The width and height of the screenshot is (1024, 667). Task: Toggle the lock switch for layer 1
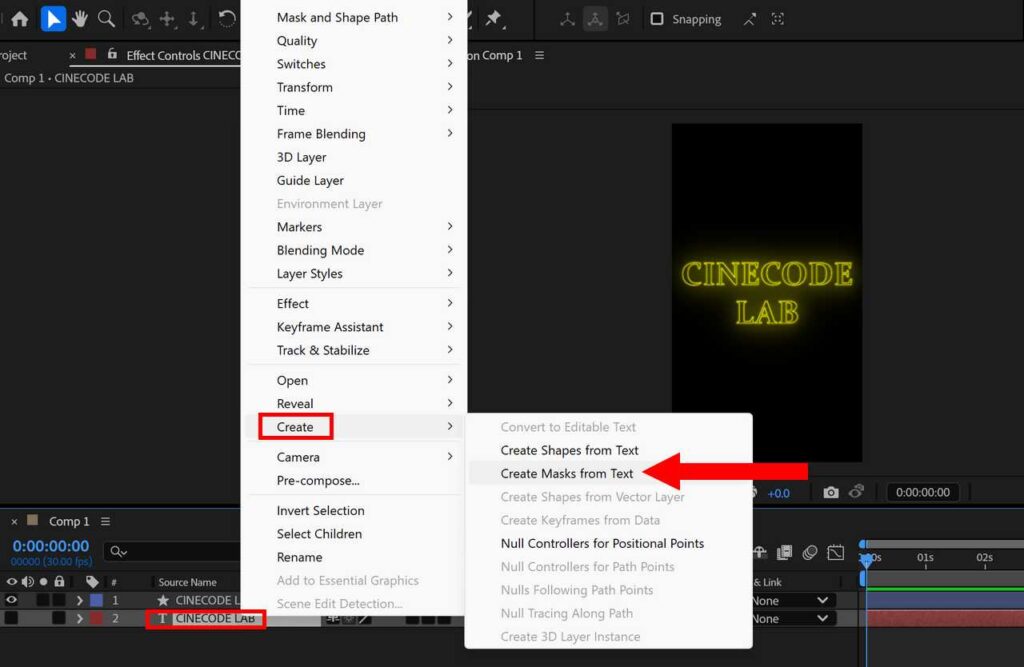59,600
